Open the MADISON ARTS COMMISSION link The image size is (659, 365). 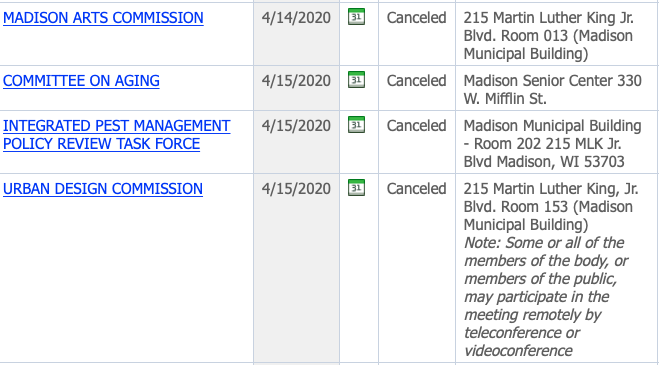[103, 18]
